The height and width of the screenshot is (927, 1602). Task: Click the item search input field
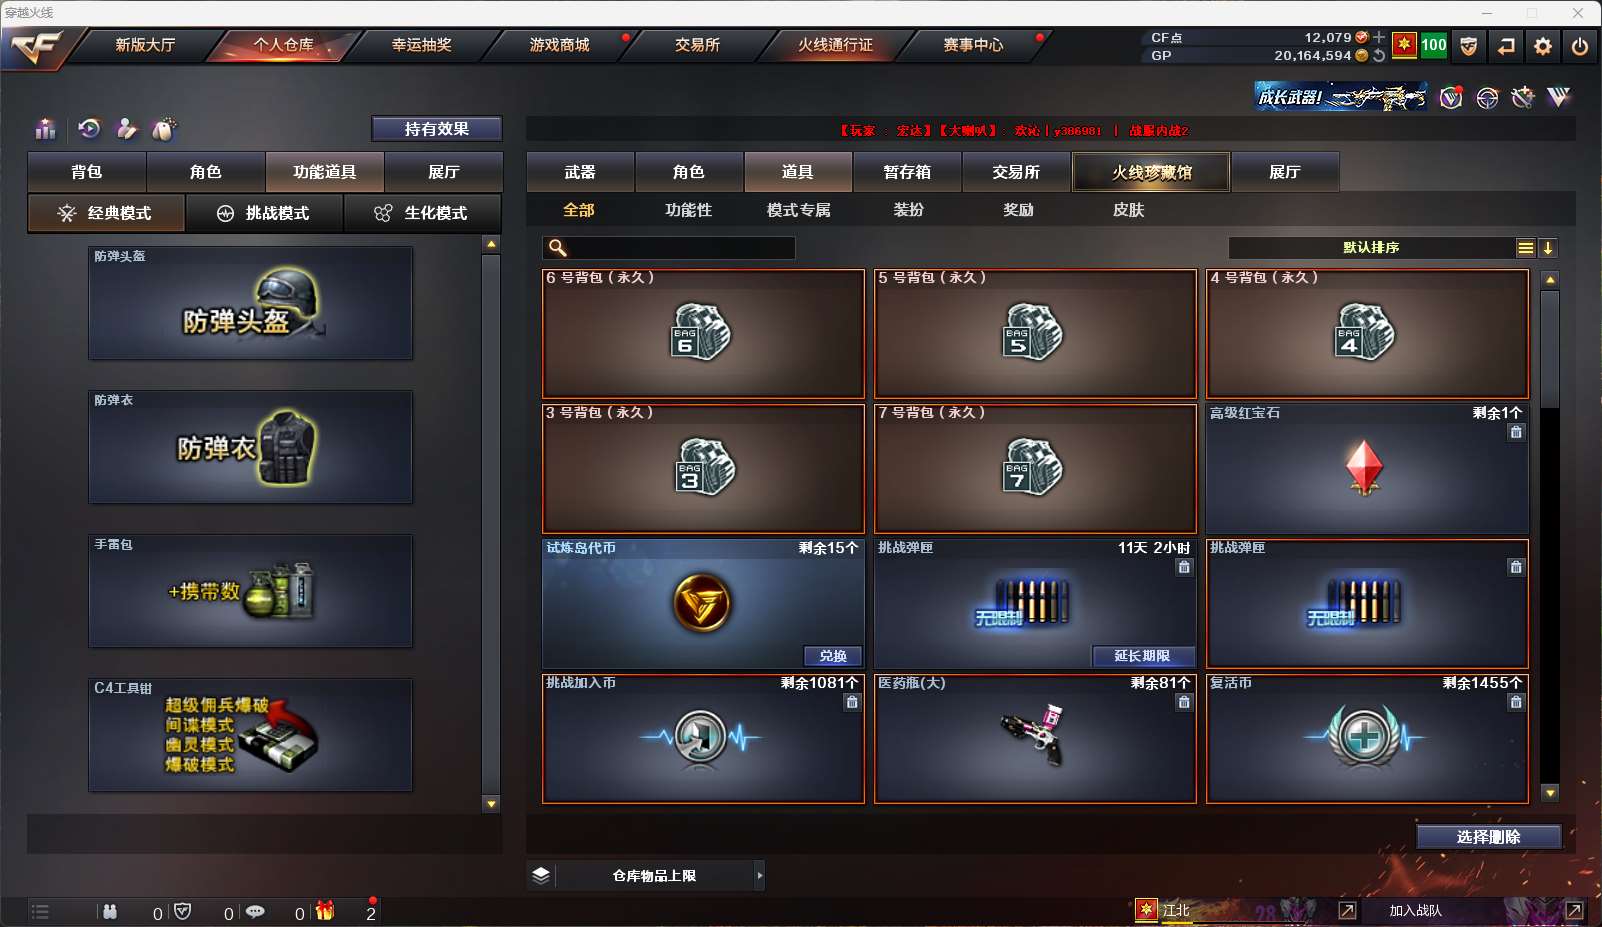coord(669,248)
